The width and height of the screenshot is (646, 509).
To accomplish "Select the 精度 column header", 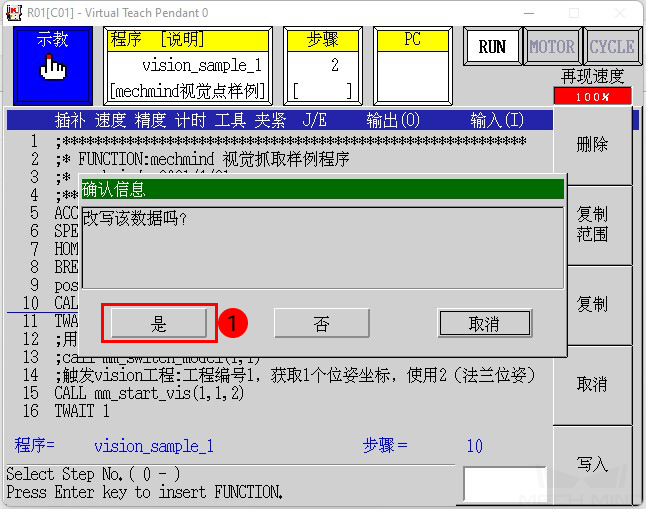I will [x=150, y=121].
